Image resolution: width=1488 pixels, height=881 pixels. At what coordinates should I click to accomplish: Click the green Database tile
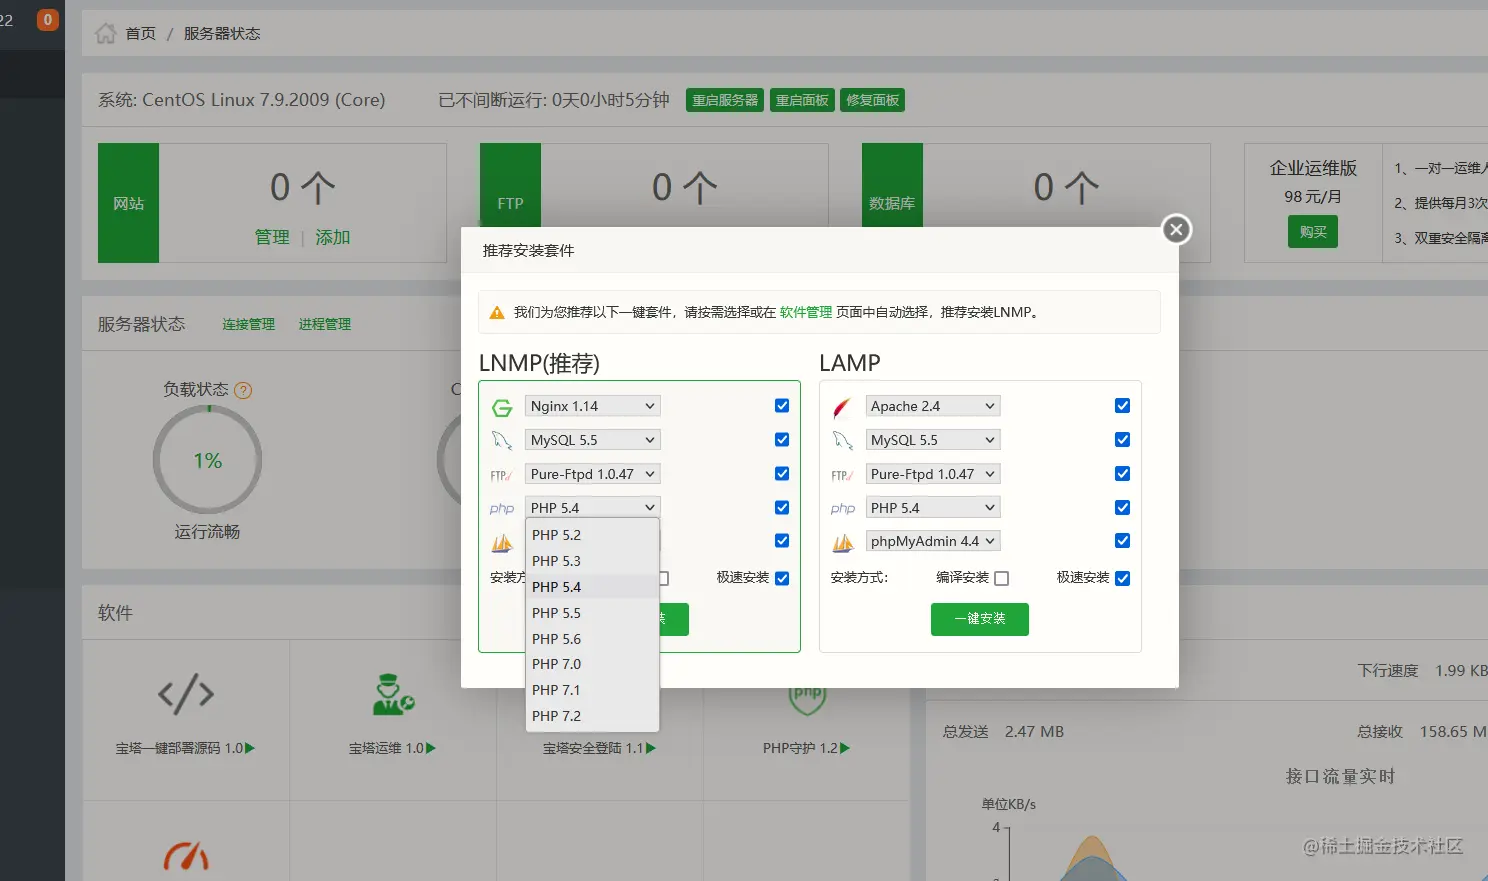[x=892, y=185]
